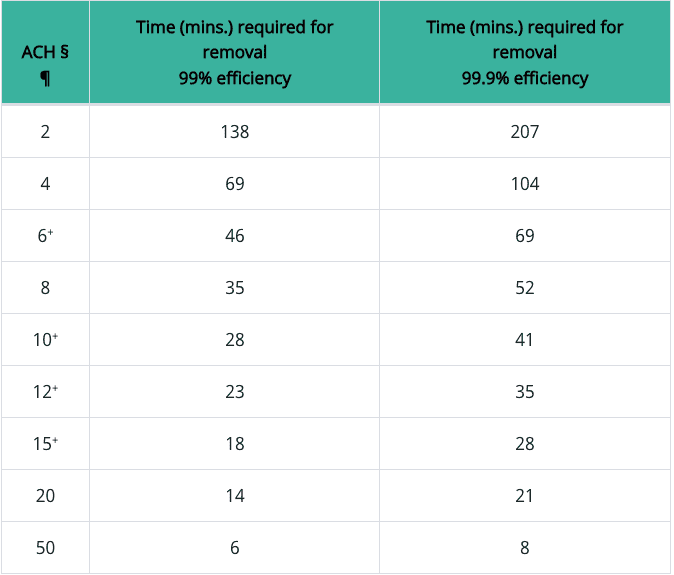Screen dimensions: 674x575
Task: Click the 23 minutes cell
Action: [234, 392]
